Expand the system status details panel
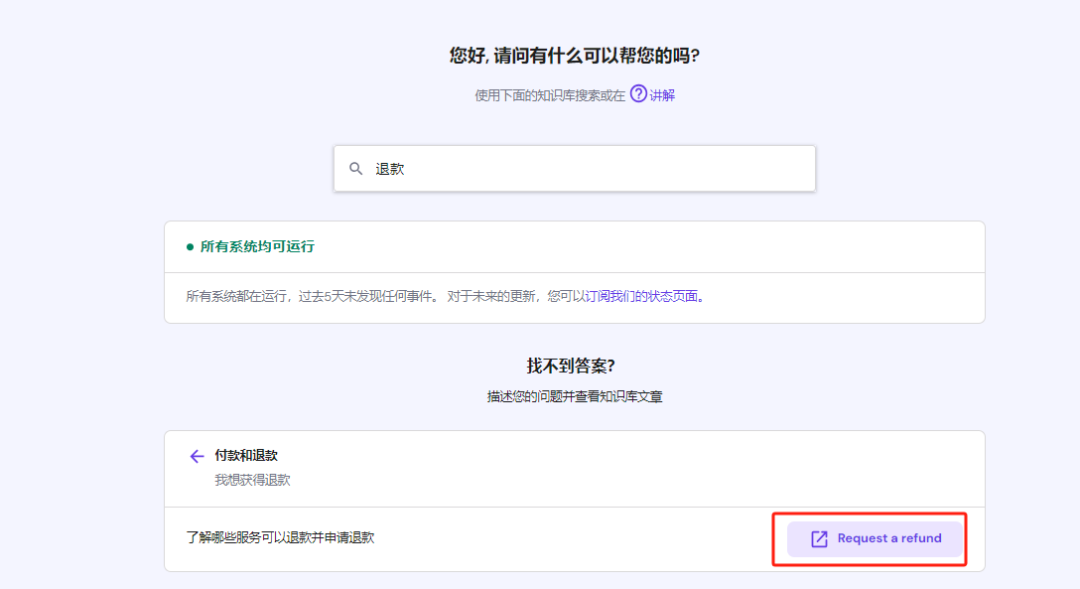This screenshot has width=1080, height=589. point(575,247)
